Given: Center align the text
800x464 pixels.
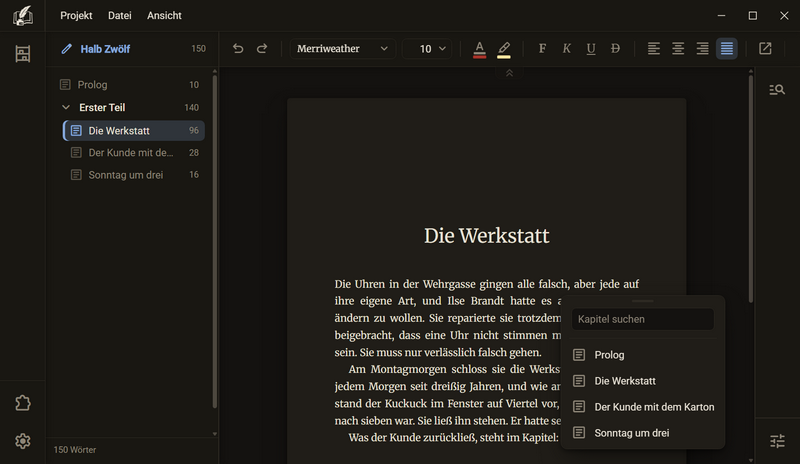Looking at the screenshot, I should coord(678,48).
